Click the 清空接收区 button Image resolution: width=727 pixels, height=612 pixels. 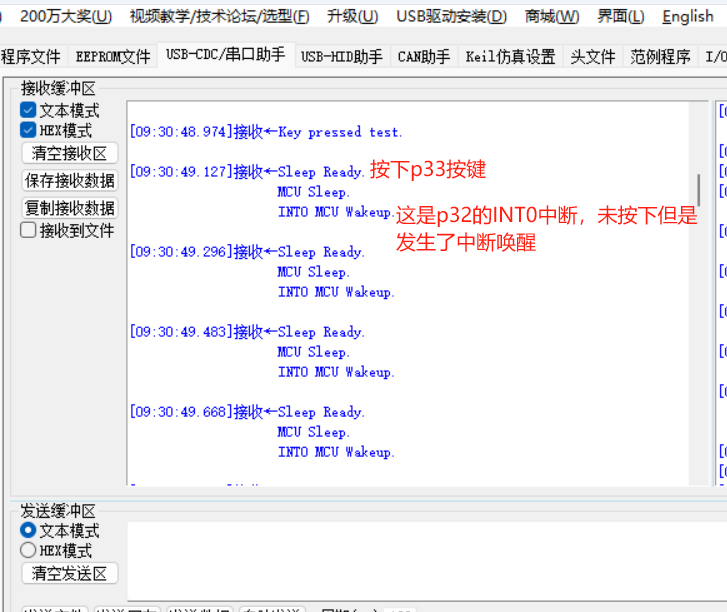click(x=70, y=153)
